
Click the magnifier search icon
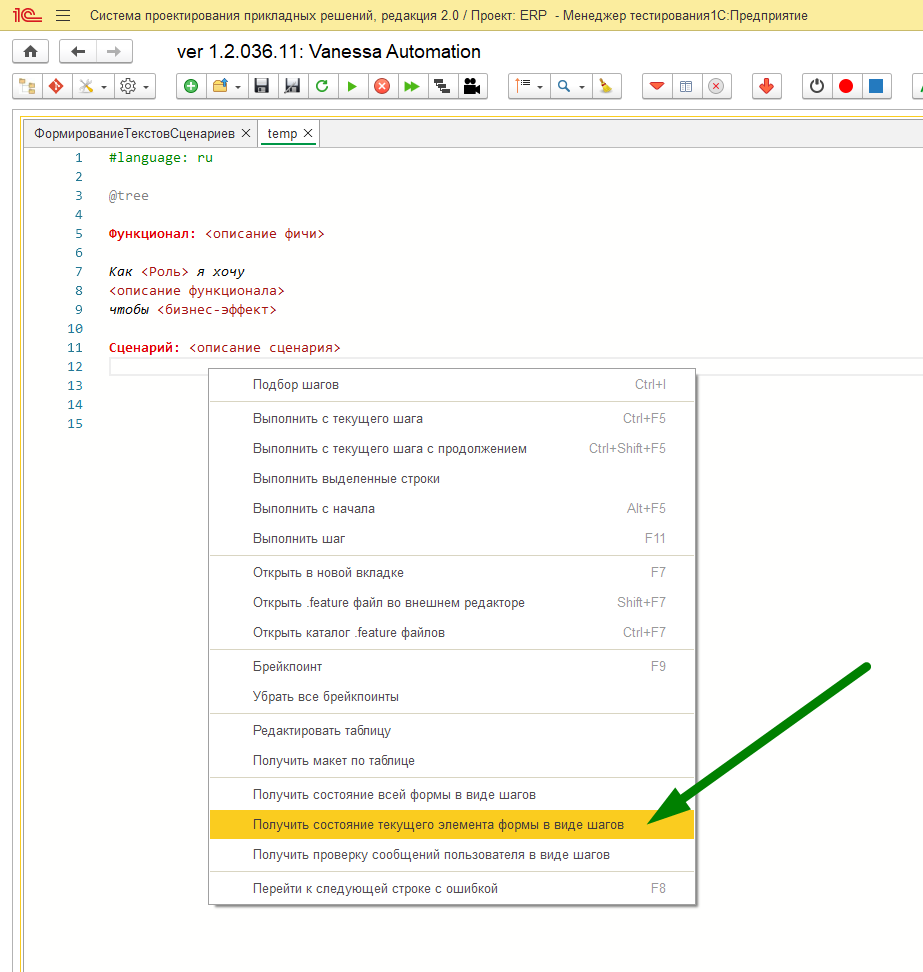coord(563,86)
